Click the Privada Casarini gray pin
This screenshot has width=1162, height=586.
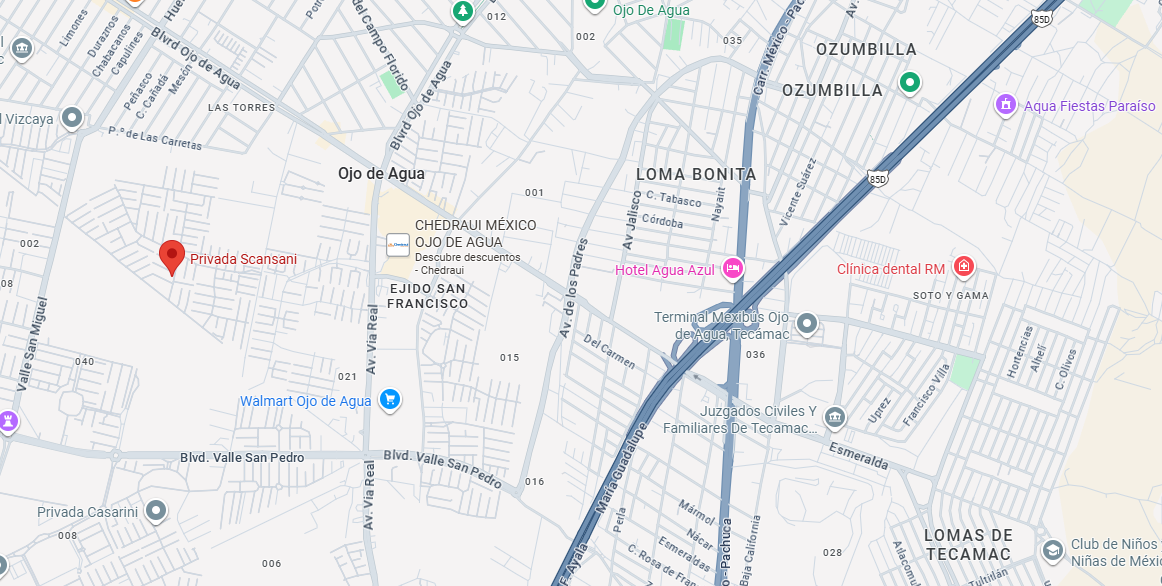pos(156,510)
